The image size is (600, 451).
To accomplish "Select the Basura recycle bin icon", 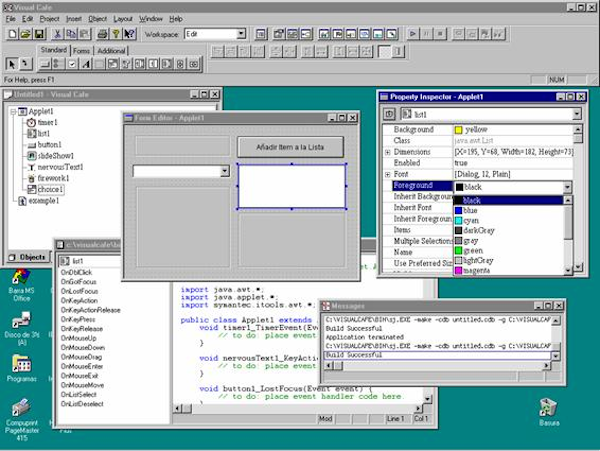I will tap(549, 412).
